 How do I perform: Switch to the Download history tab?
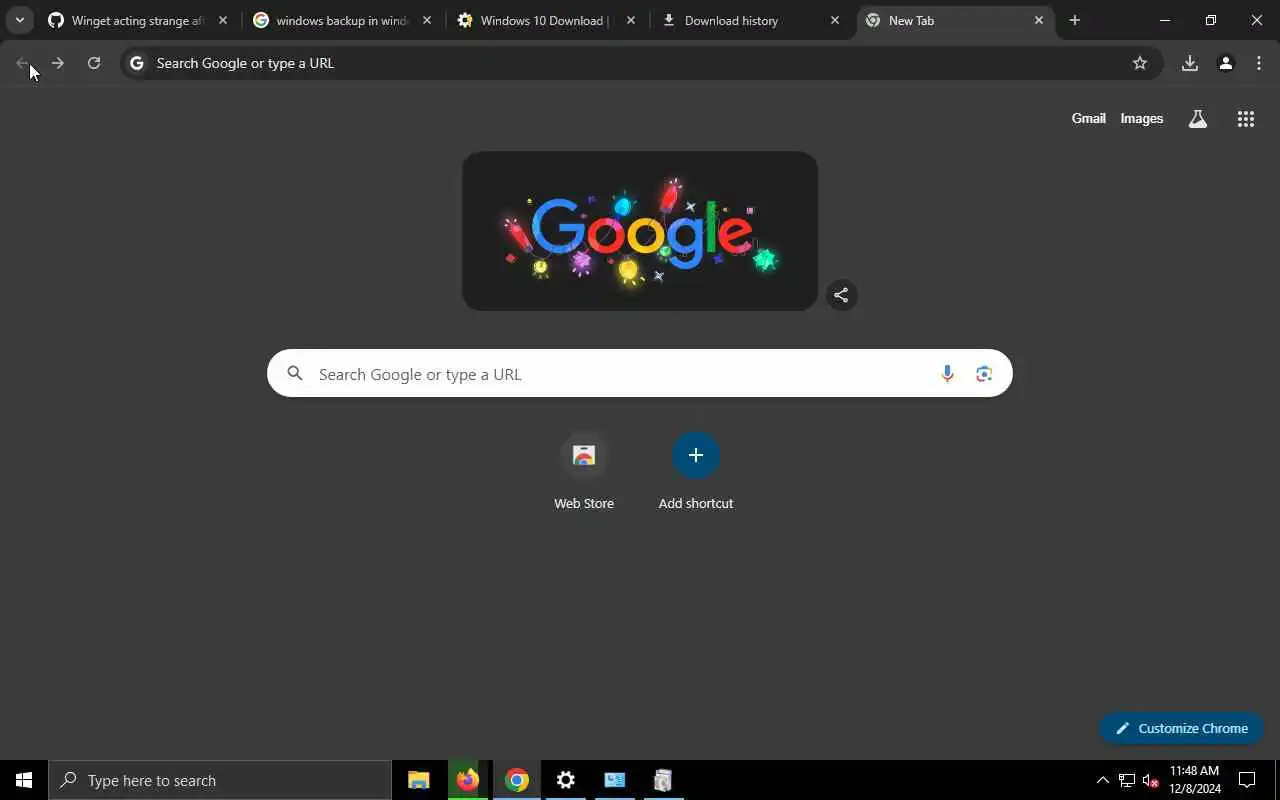[750, 20]
